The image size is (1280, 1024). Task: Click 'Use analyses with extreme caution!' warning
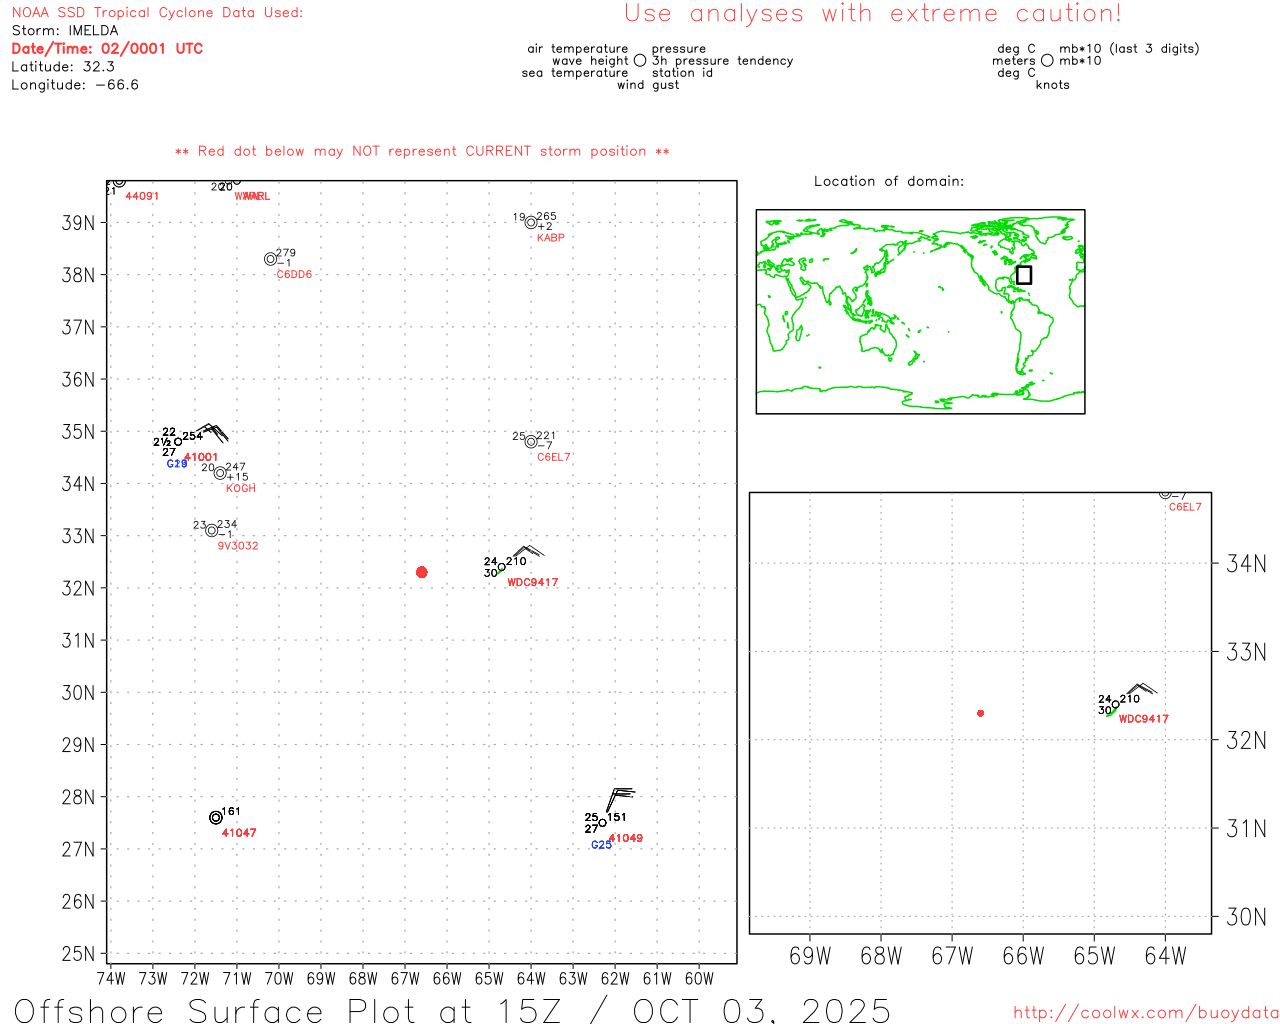point(873,14)
